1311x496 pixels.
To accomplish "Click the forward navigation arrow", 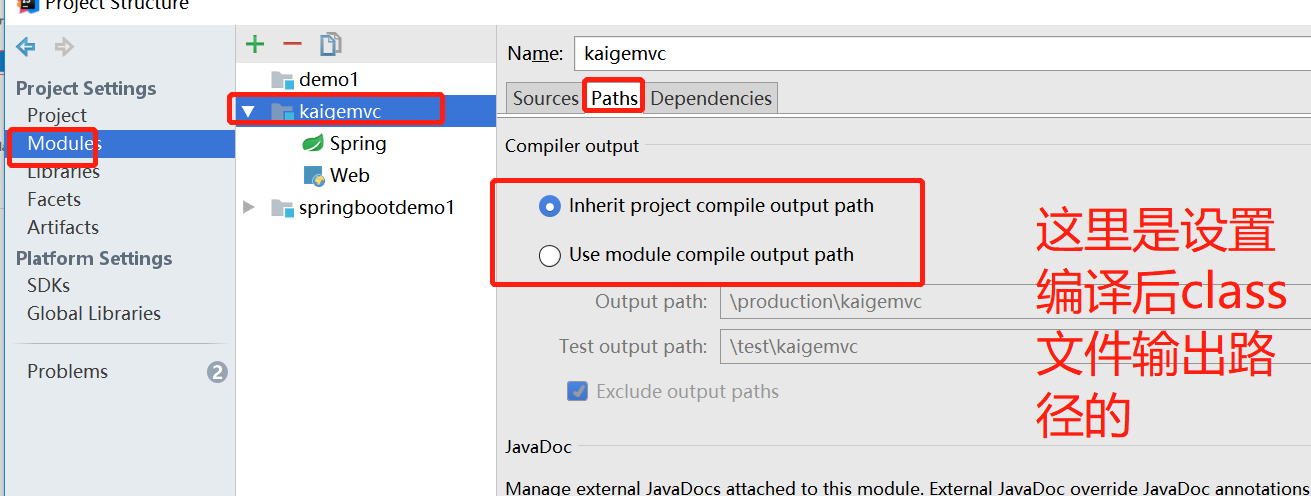I will pyautogui.click(x=64, y=47).
